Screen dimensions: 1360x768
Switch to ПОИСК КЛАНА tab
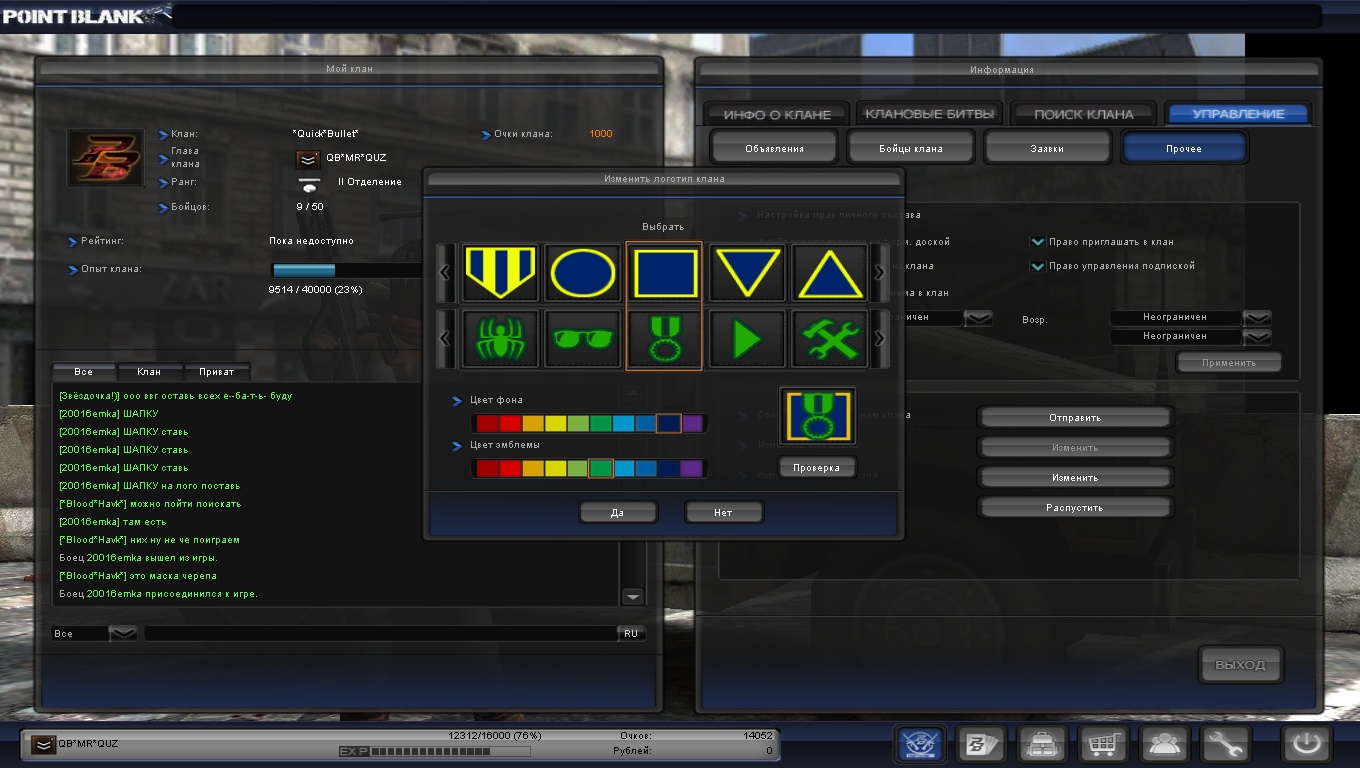pos(1083,114)
